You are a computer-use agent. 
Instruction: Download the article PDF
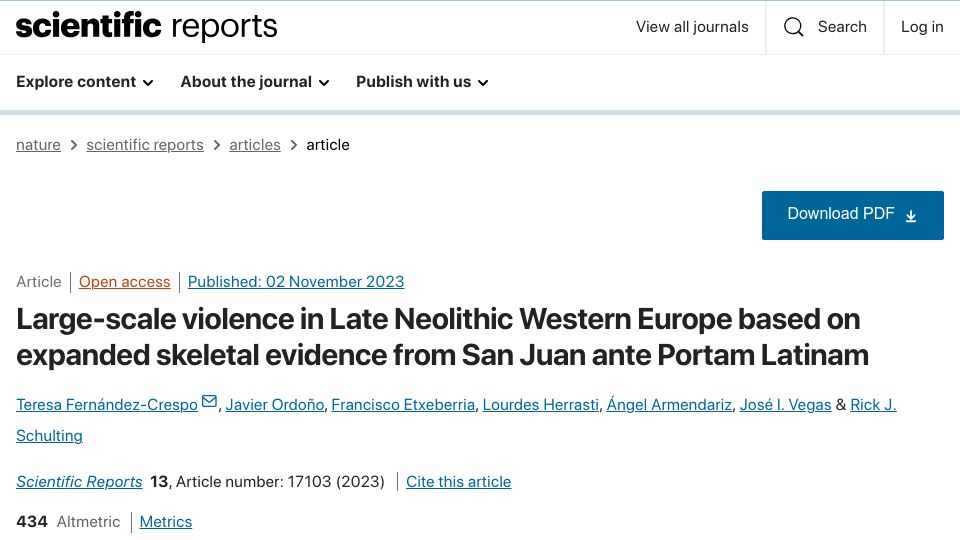click(x=852, y=216)
